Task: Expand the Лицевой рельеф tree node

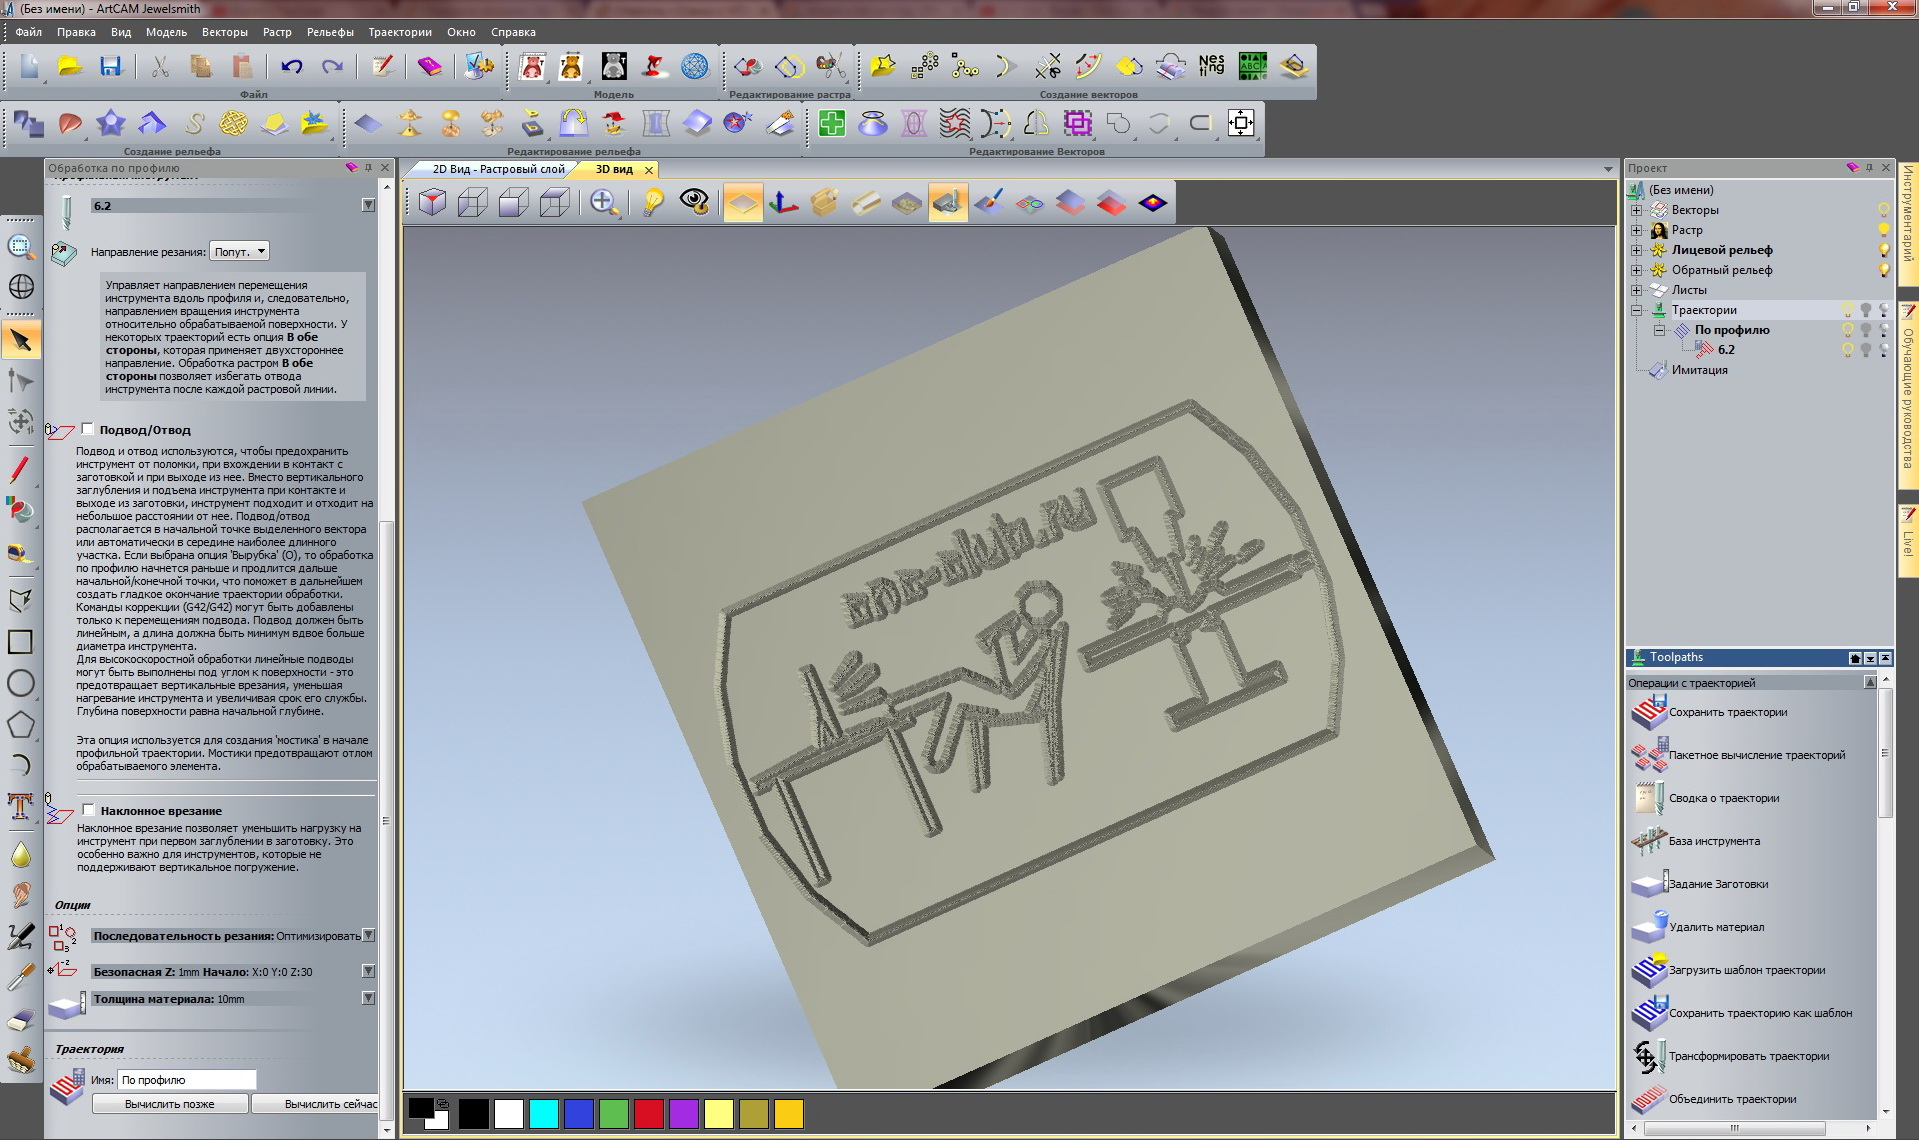Action: click(1637, 250)
